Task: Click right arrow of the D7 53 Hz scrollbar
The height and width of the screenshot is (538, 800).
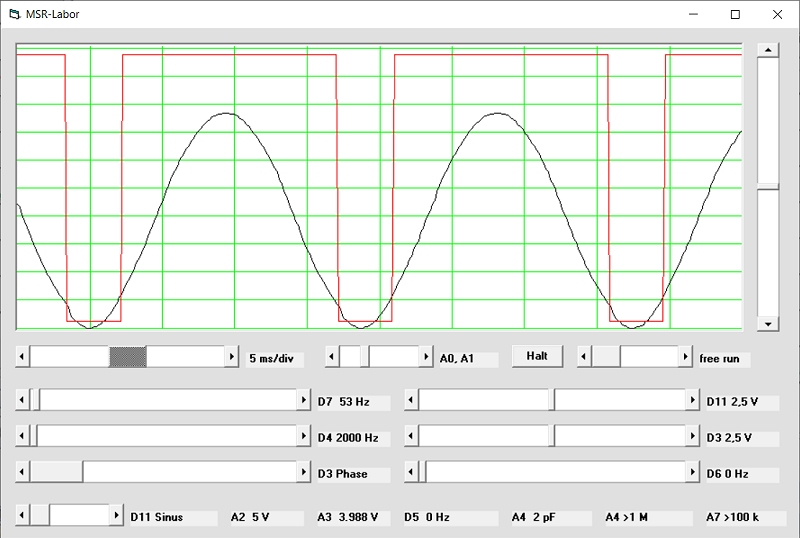Action: 304,400
